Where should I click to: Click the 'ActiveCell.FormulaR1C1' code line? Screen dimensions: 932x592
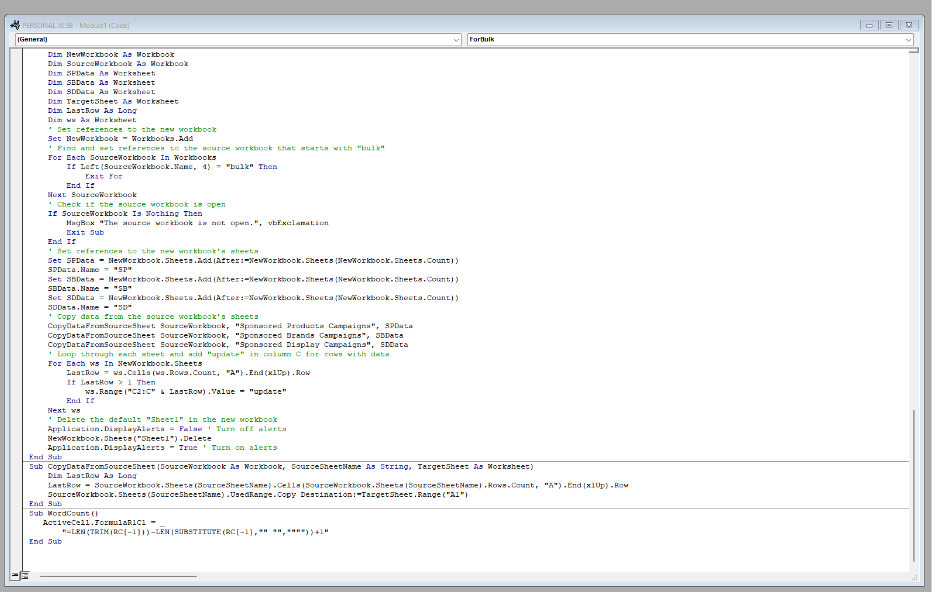pos(100,522)
